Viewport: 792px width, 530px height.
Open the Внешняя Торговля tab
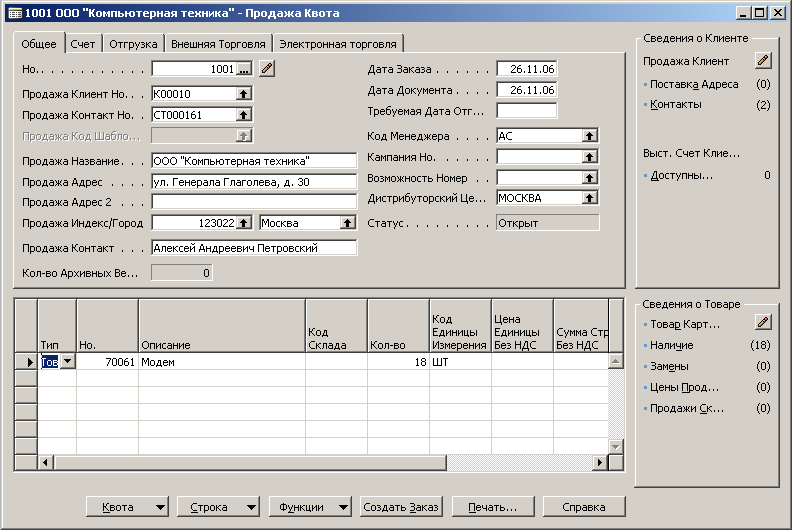pyautogui.click(x=218, y=44)
